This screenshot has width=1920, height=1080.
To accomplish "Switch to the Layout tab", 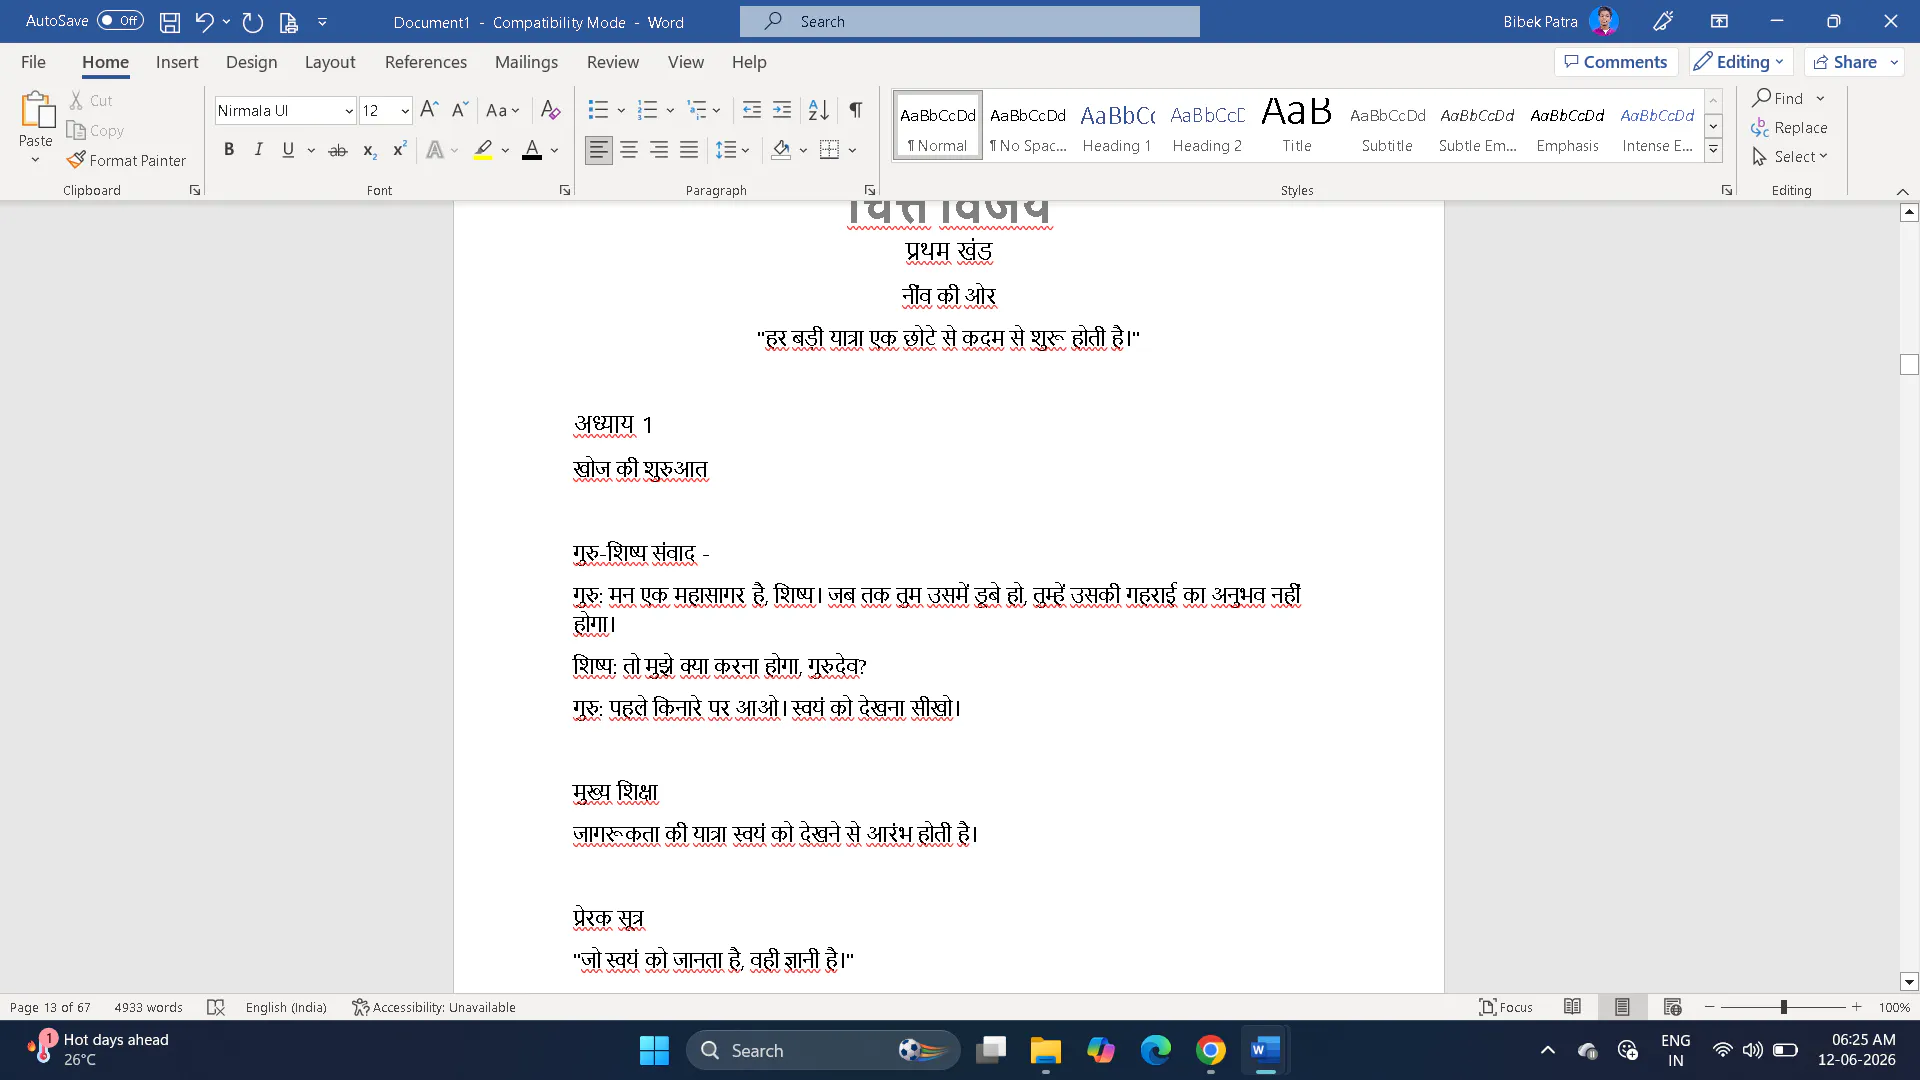I will click(330, 62).
